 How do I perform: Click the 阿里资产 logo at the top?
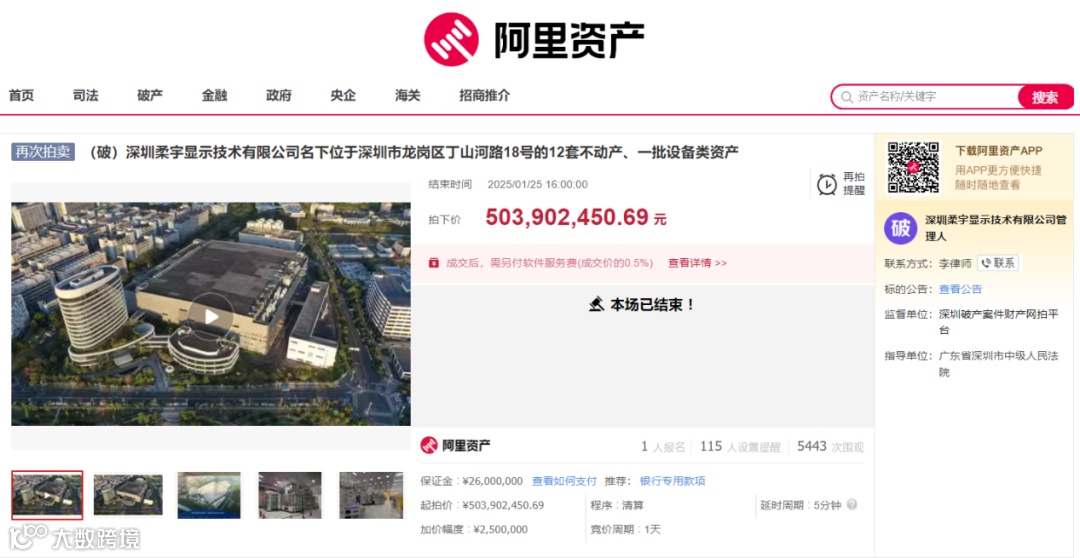point(534,39)
